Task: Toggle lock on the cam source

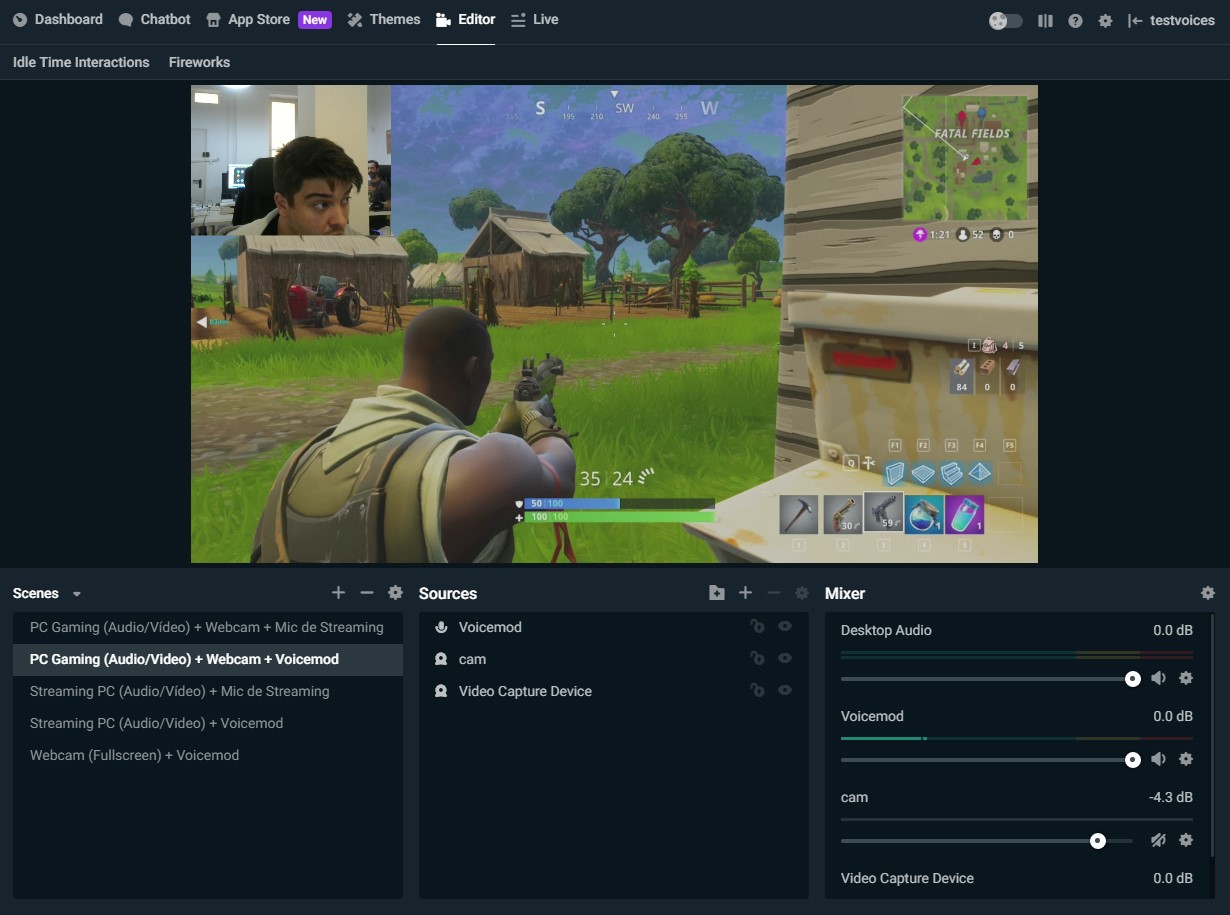Action: point(757,659)
